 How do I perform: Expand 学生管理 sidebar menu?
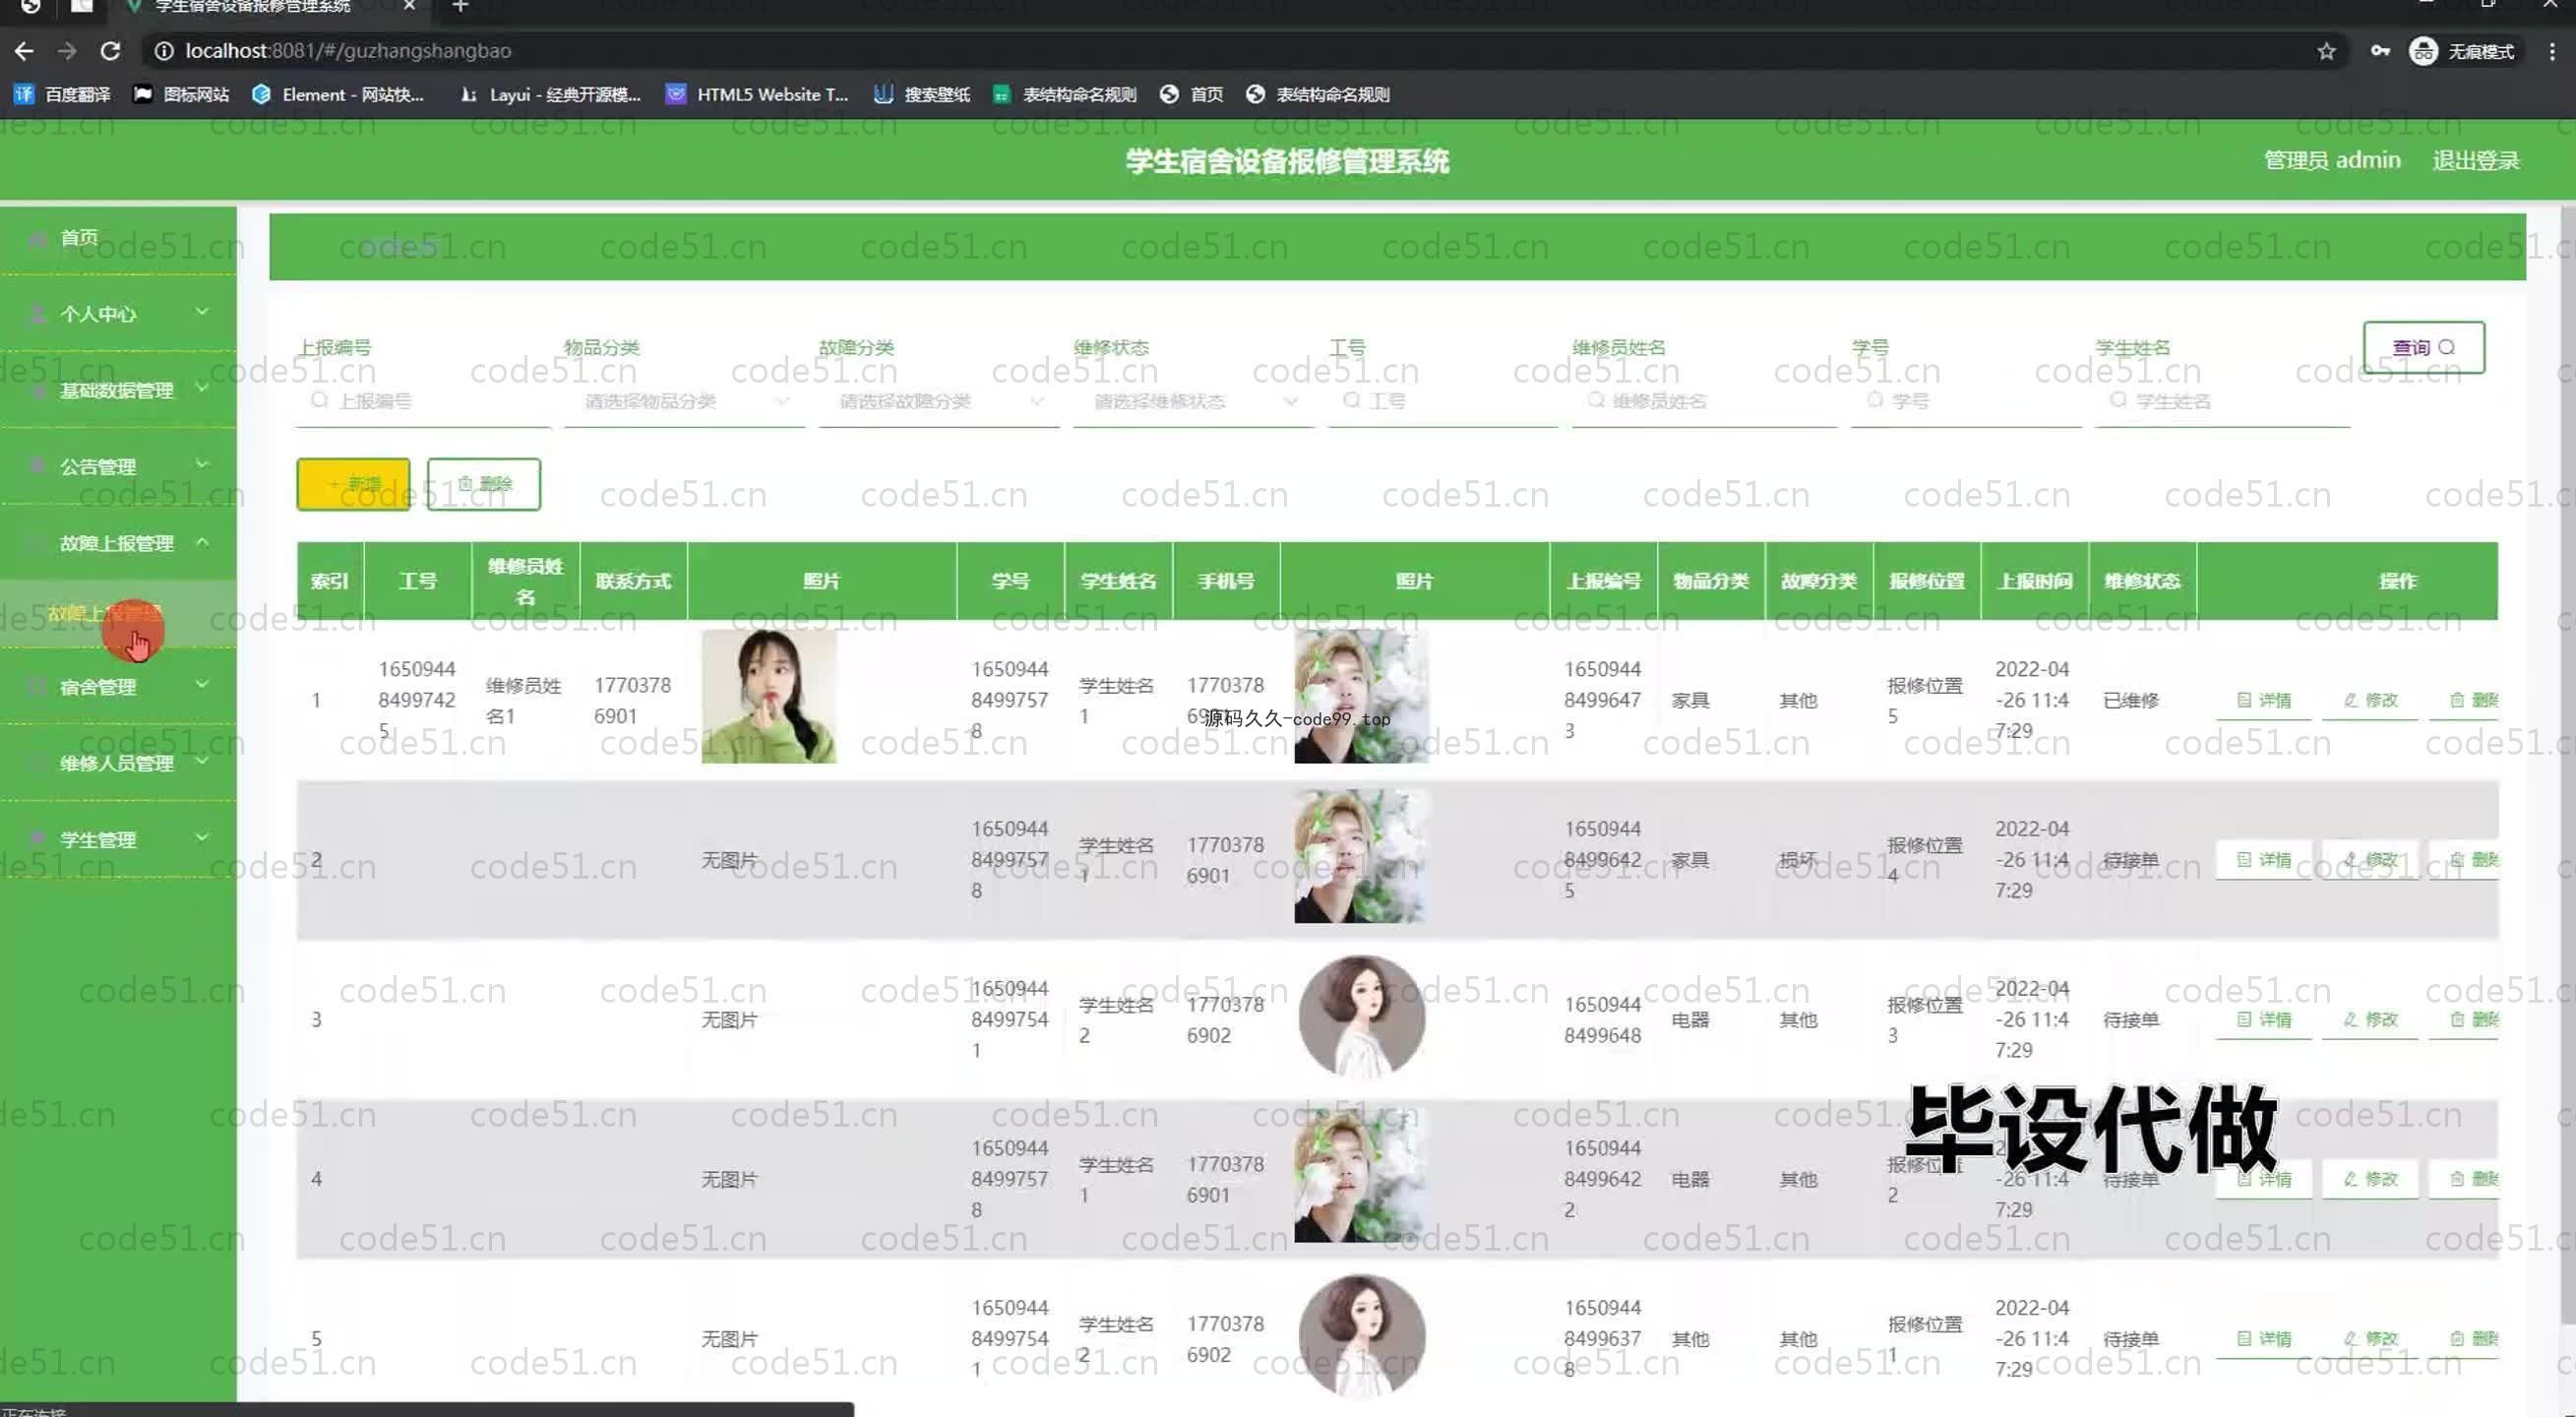pos(118,840)
